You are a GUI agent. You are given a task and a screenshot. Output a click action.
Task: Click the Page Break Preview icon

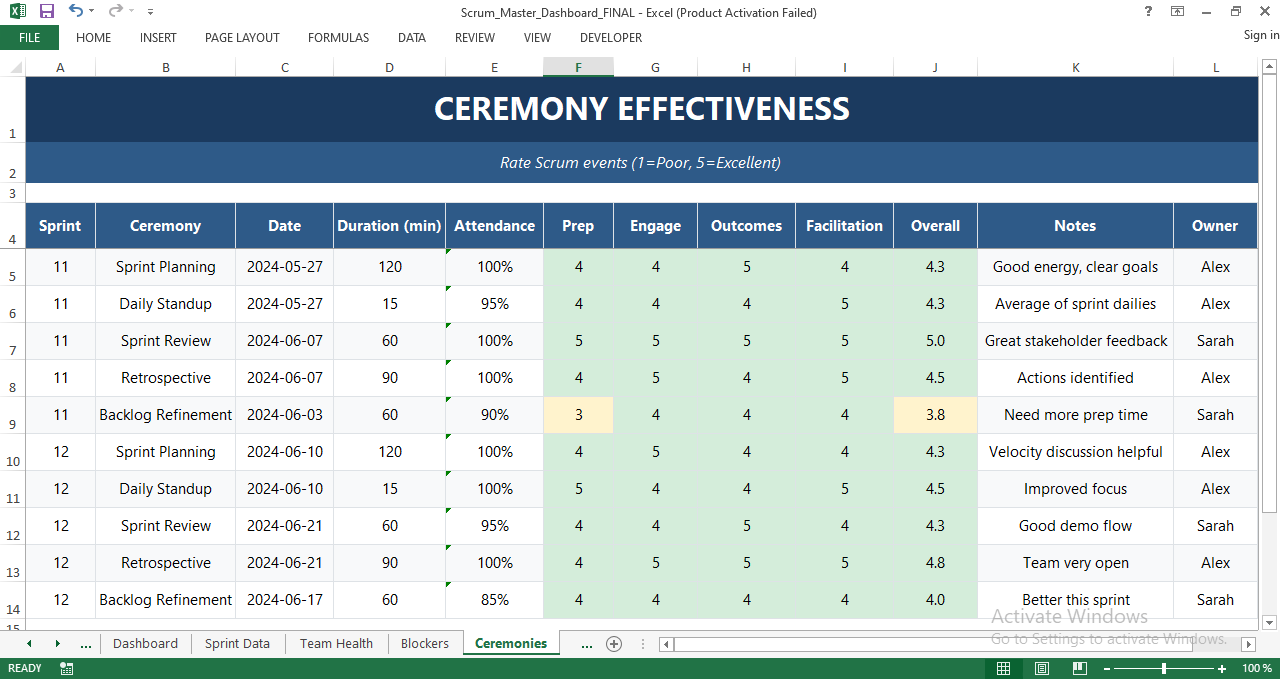click(x=1079, y=668)
